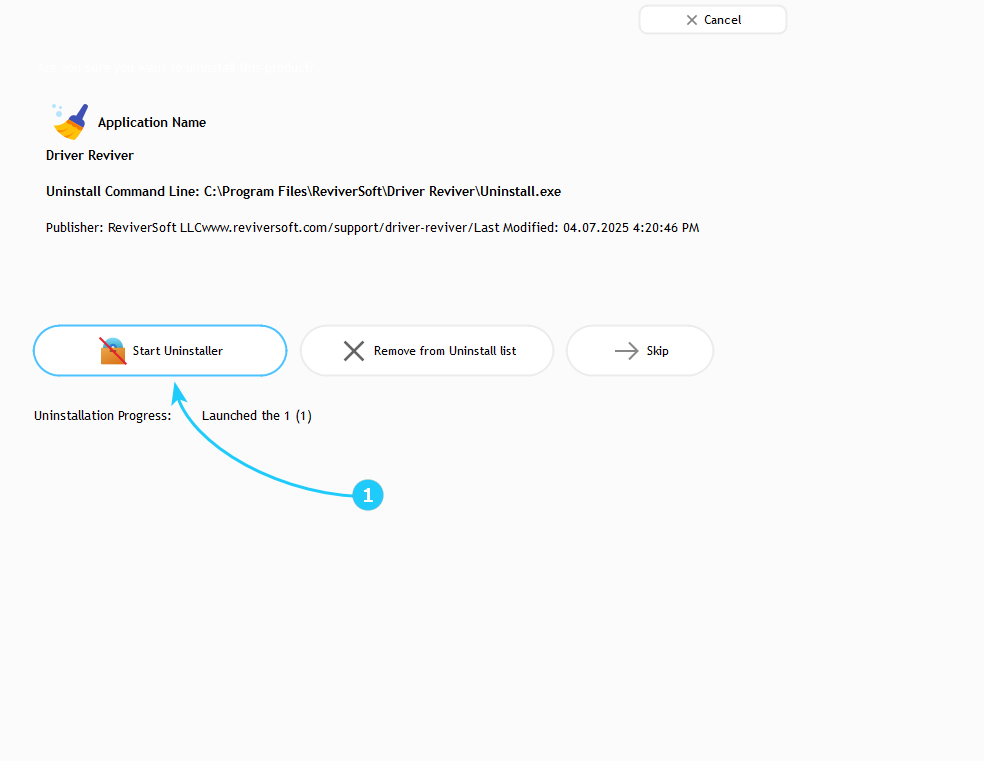Click the Last Modified date and time
This screenshot has height=761, width=984.
(630, 228)
